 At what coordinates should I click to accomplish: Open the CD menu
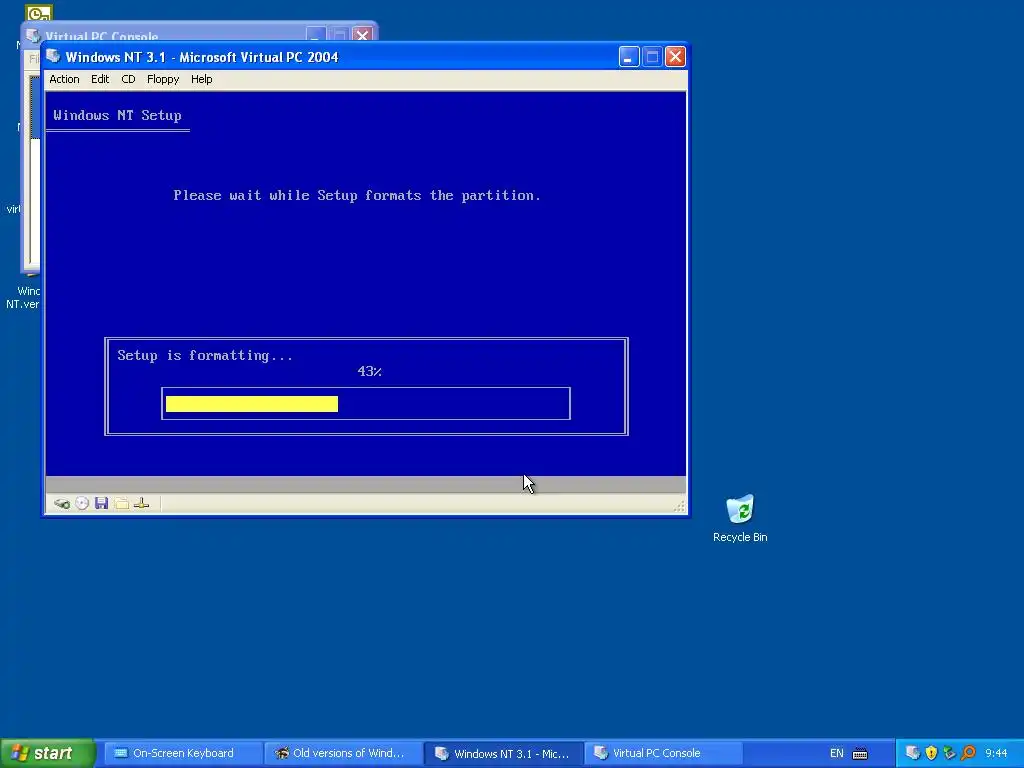point(128,79)
